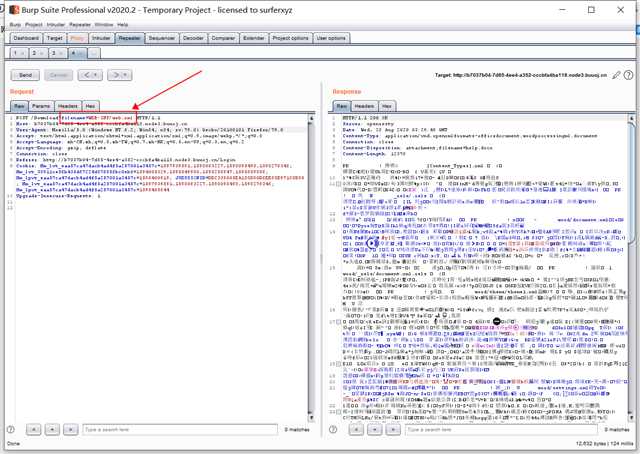640x454 pixels.
Task: Click the User-Agent header line in request
Action: [149, 130]
